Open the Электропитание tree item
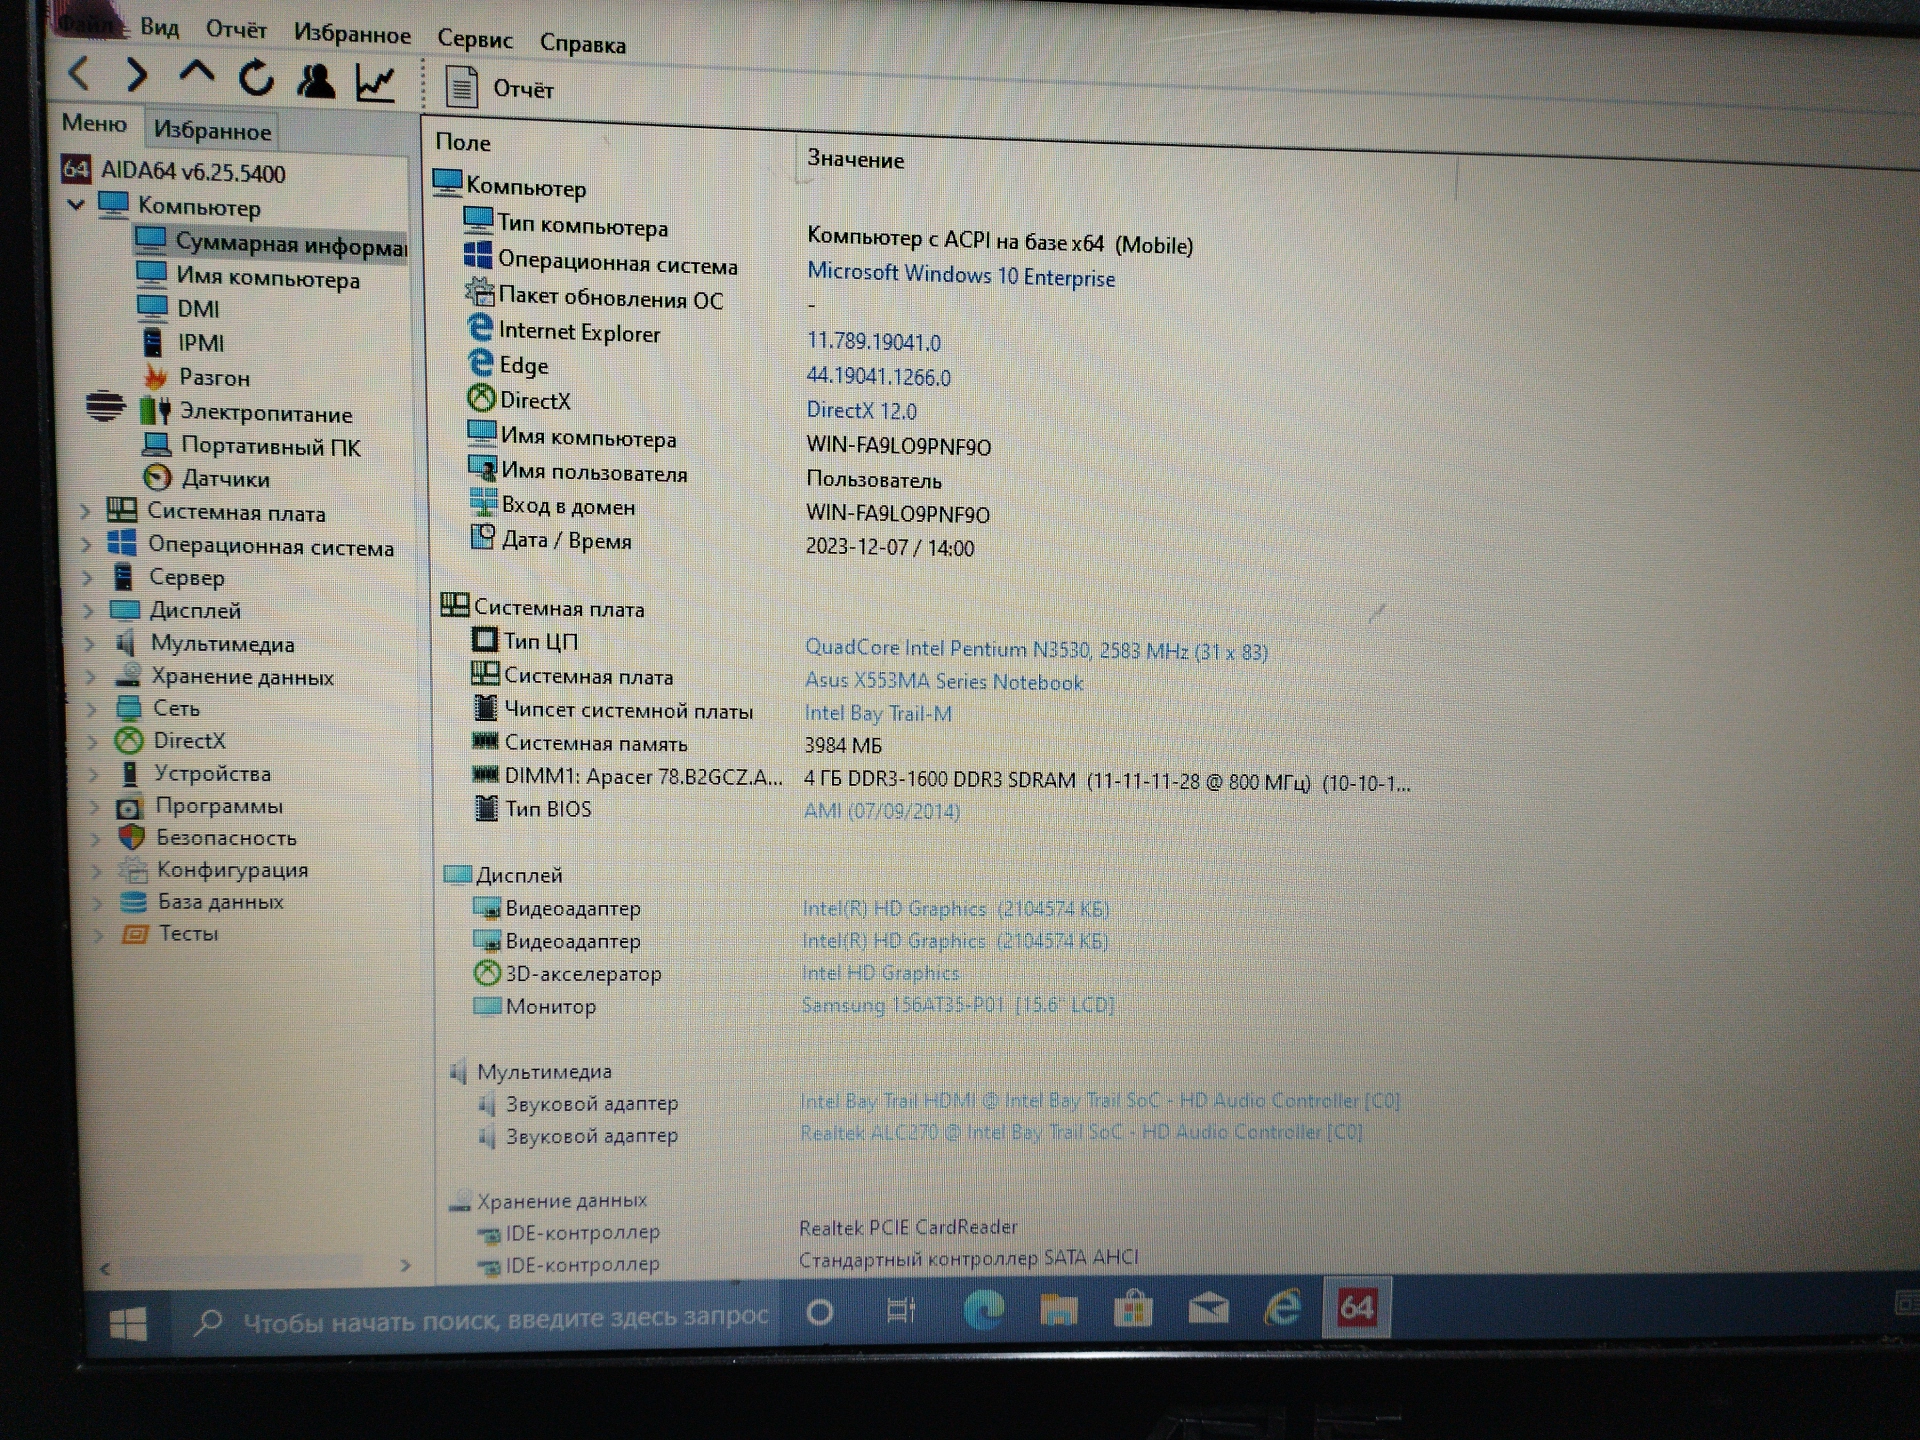This screenshot has height=1440, width=1920. pyautogui.click(x=266, y=413)
